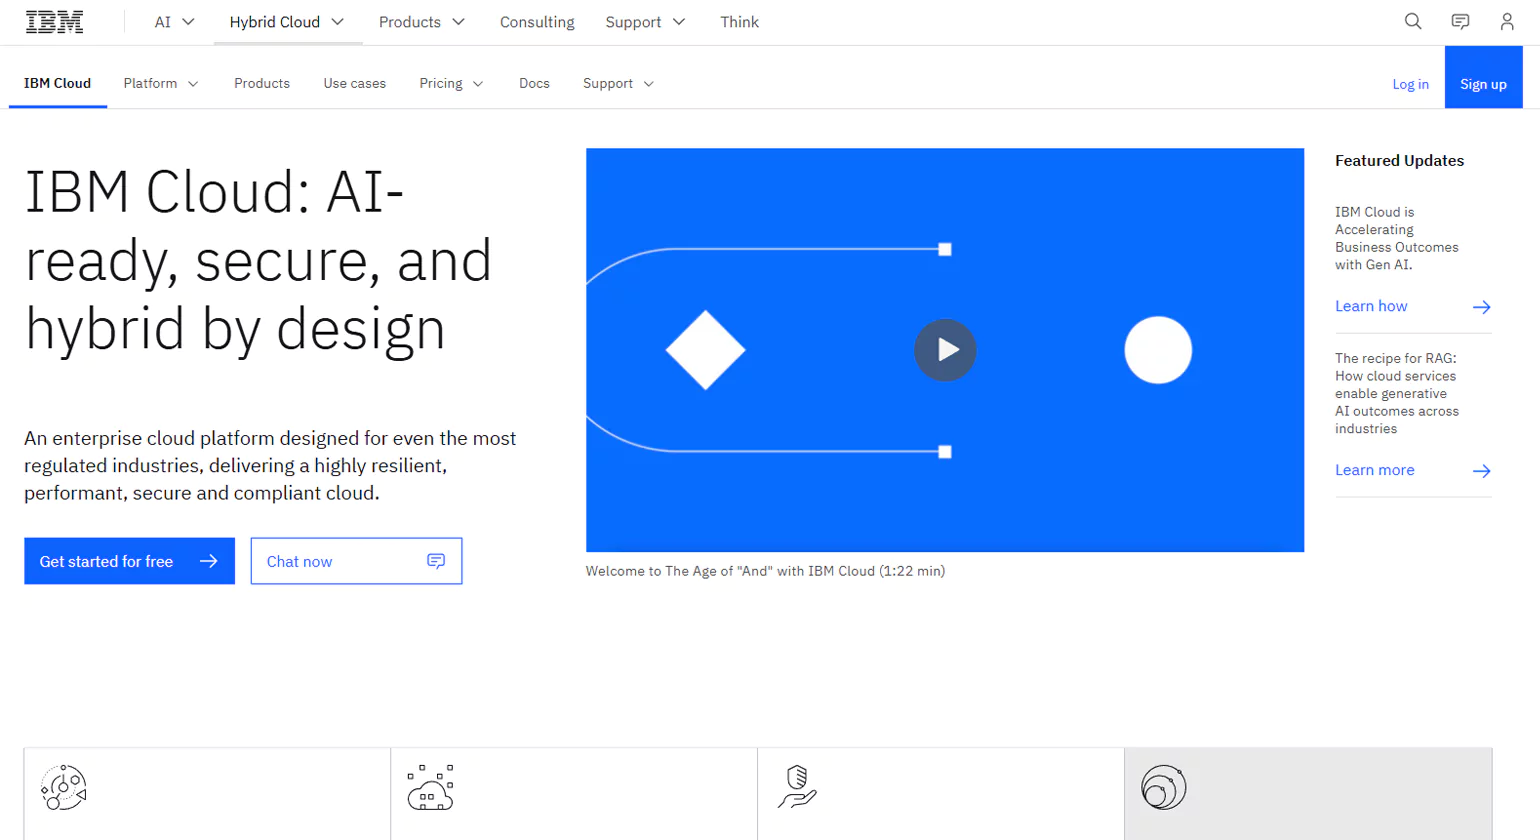The height and width of the screenshot is (840, 1540).
Task: Click the Learn how link
Action: pos(1371,307)
